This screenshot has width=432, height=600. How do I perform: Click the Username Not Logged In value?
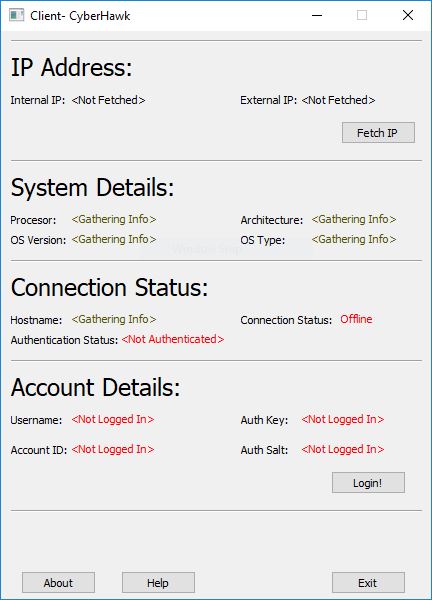[x=113, y=419]
